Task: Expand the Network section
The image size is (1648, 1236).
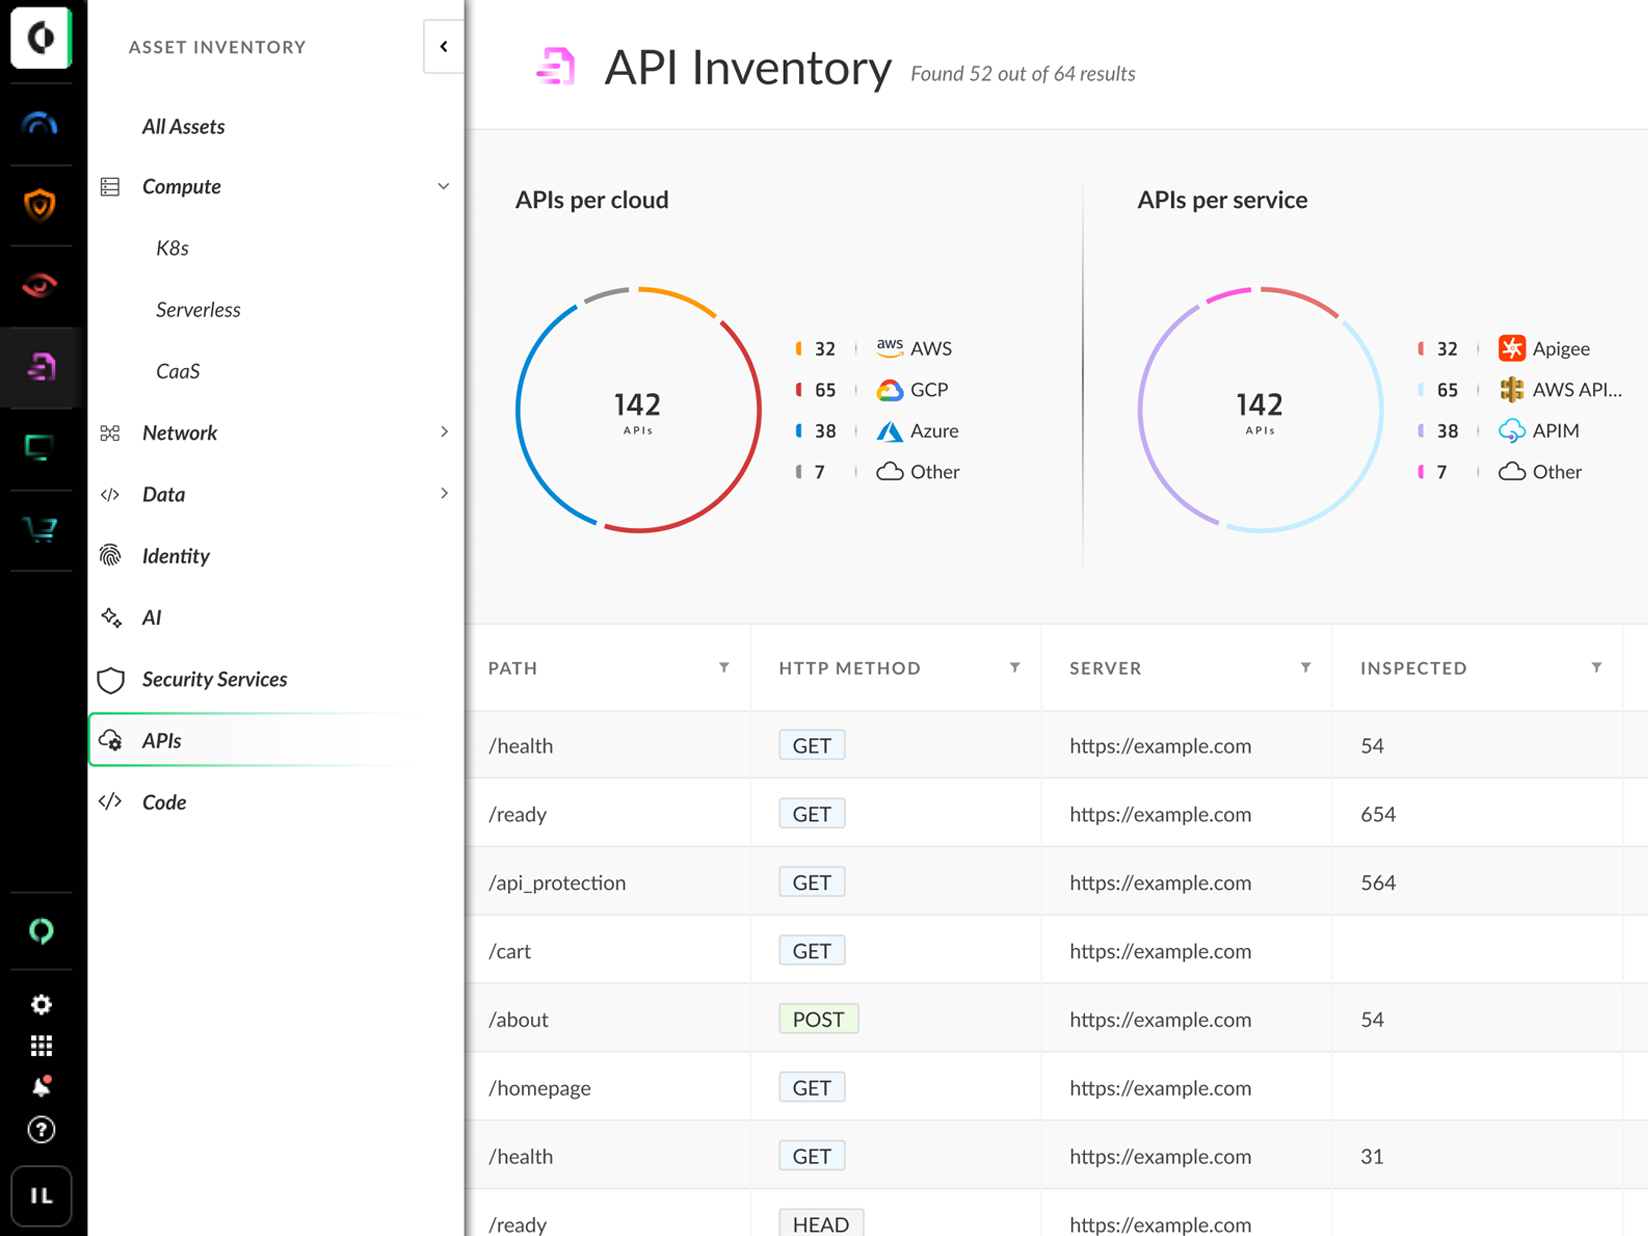Action: click(444, 432)
